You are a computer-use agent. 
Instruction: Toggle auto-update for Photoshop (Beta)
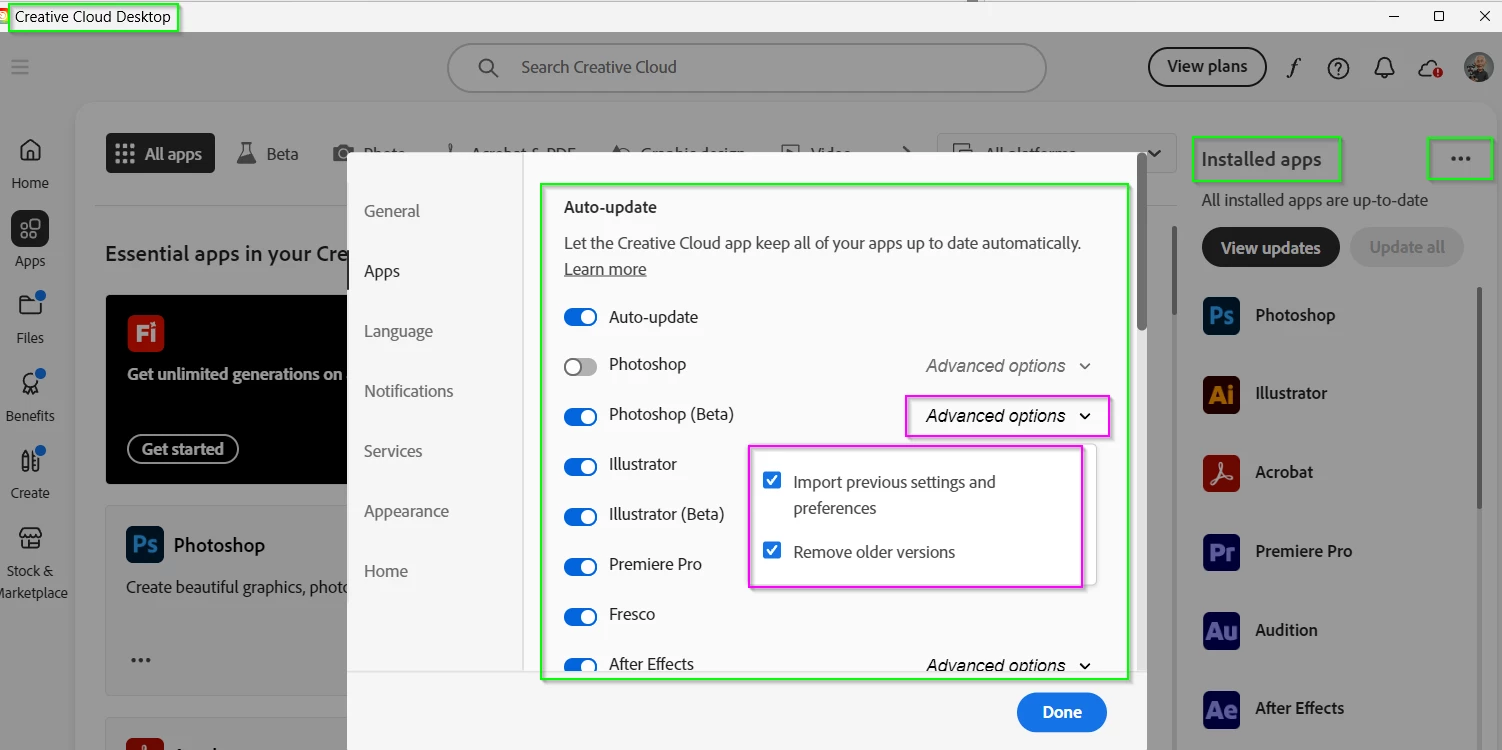pyautogui.click(x=580, y=416)
